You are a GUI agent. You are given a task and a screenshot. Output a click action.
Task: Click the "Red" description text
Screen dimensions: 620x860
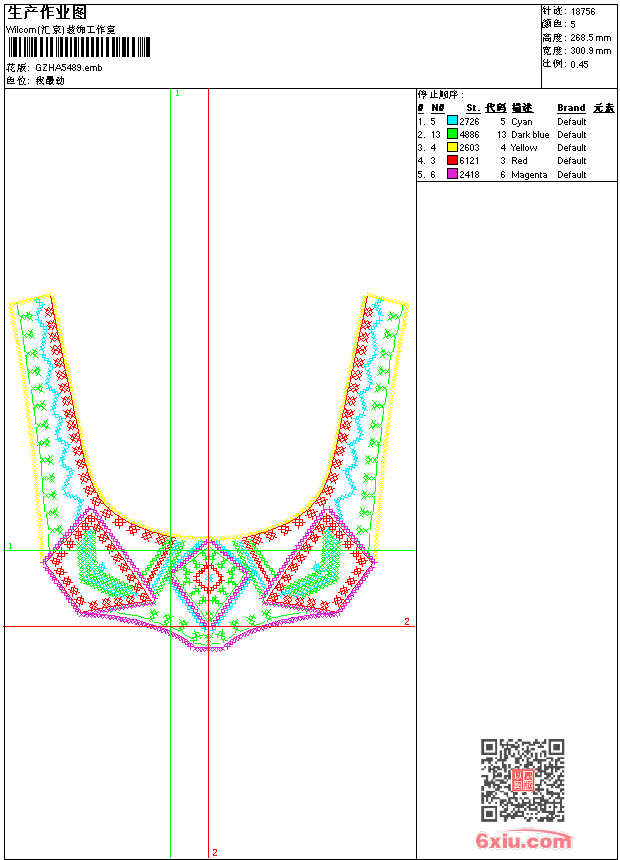pyautogui.click(x=519, y=161)
